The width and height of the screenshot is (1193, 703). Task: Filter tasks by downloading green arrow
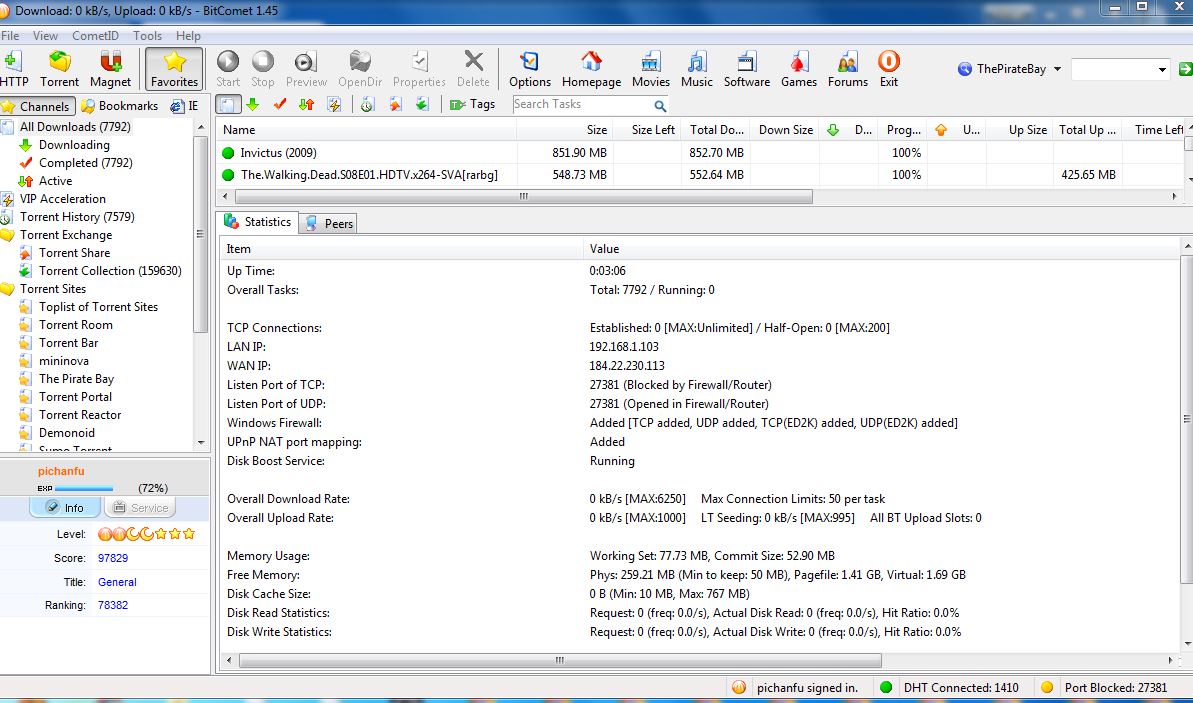[253, 104]
